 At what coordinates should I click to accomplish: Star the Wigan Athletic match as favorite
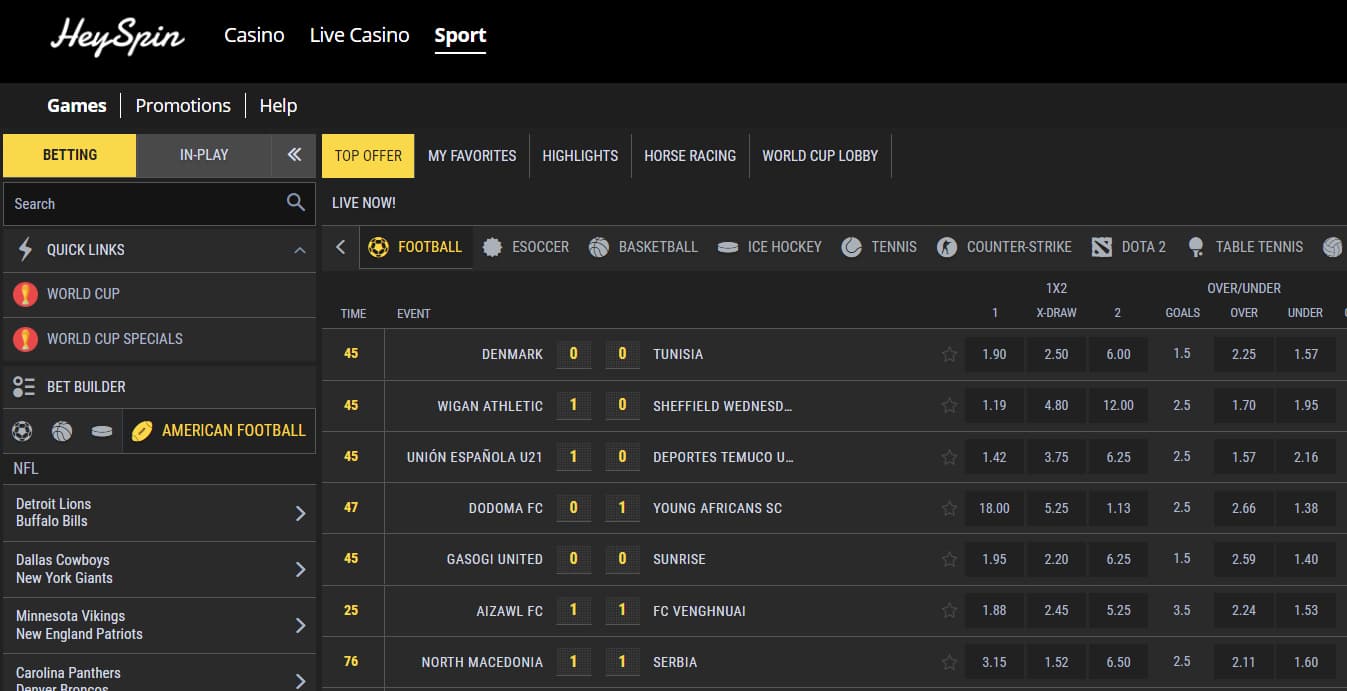click(949, 406)
